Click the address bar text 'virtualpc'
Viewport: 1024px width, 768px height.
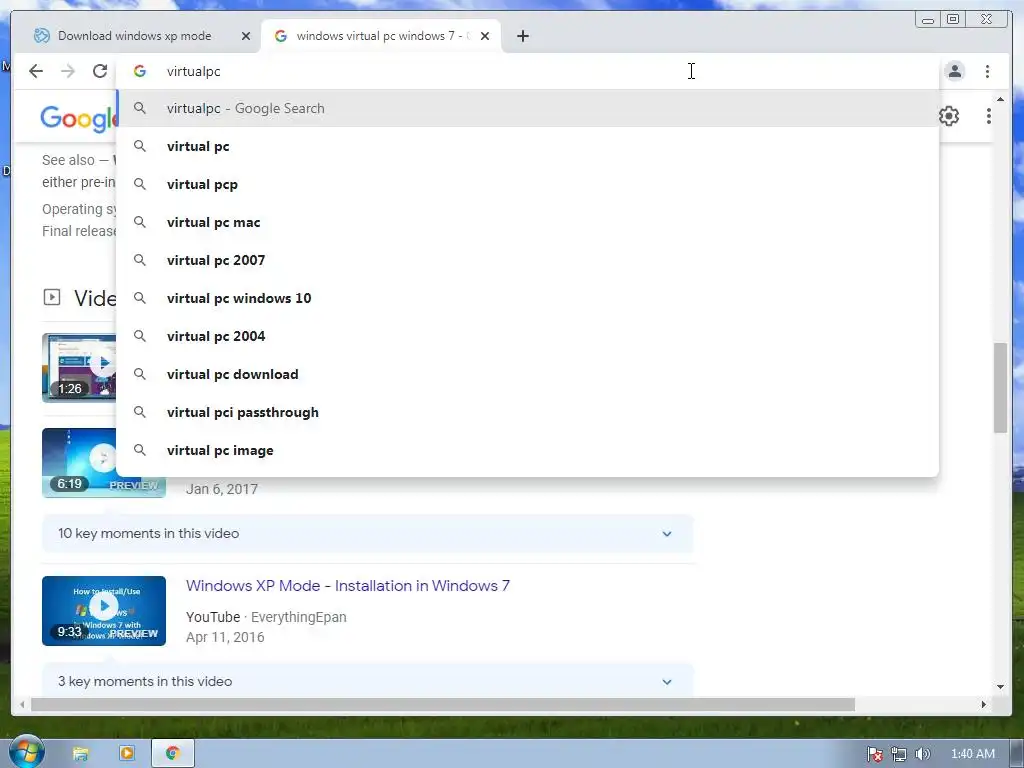tap(194, 72)
